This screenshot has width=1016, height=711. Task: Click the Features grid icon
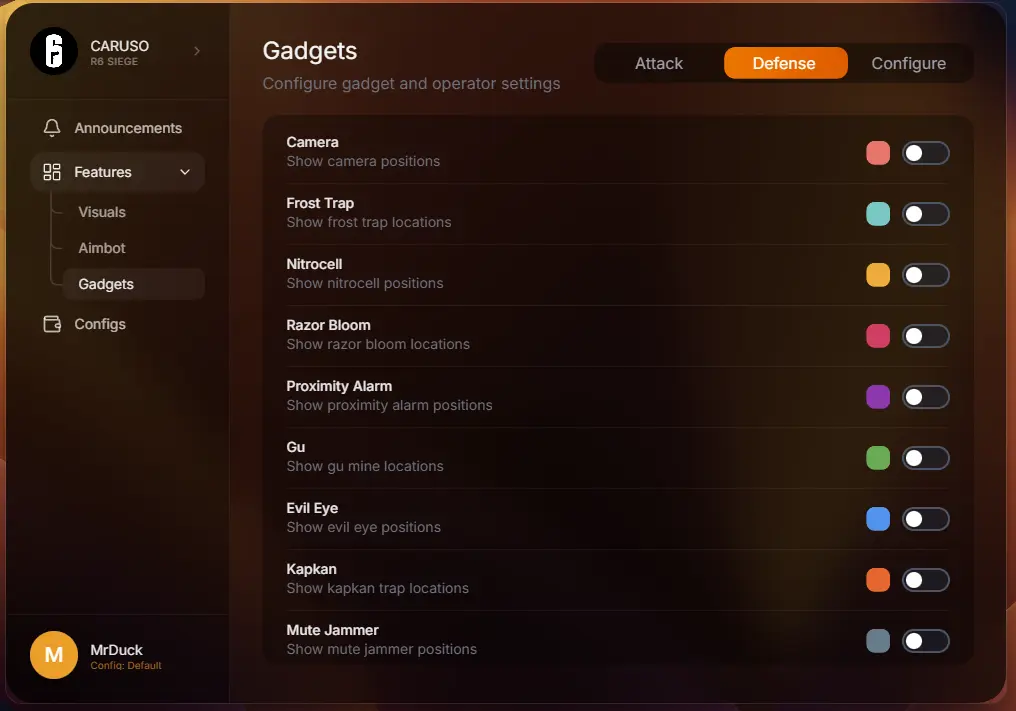[52, 172]
